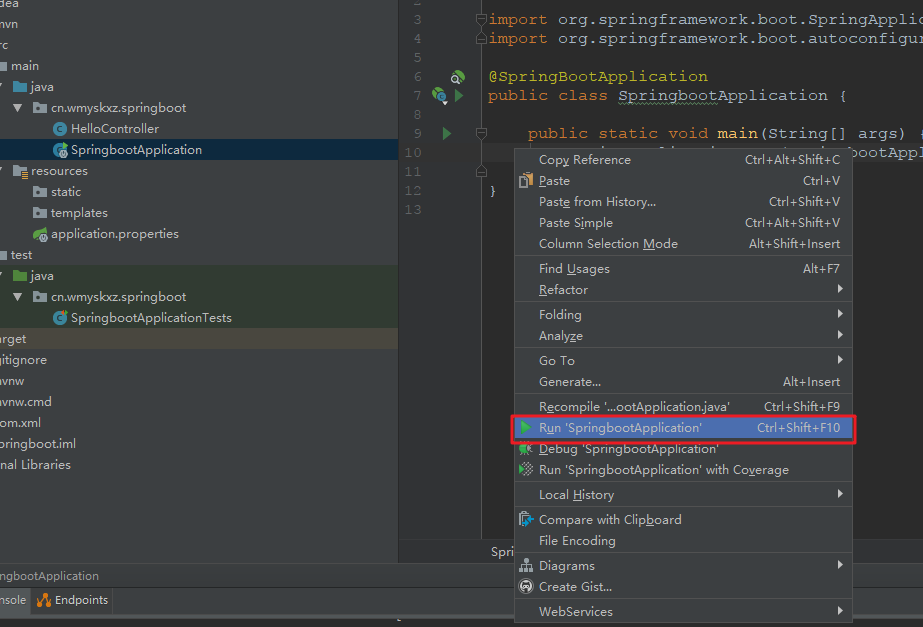Screen dimensions: 923x627
Task: Click the Diagrams icon in the context menu
Action: [526, 565]
